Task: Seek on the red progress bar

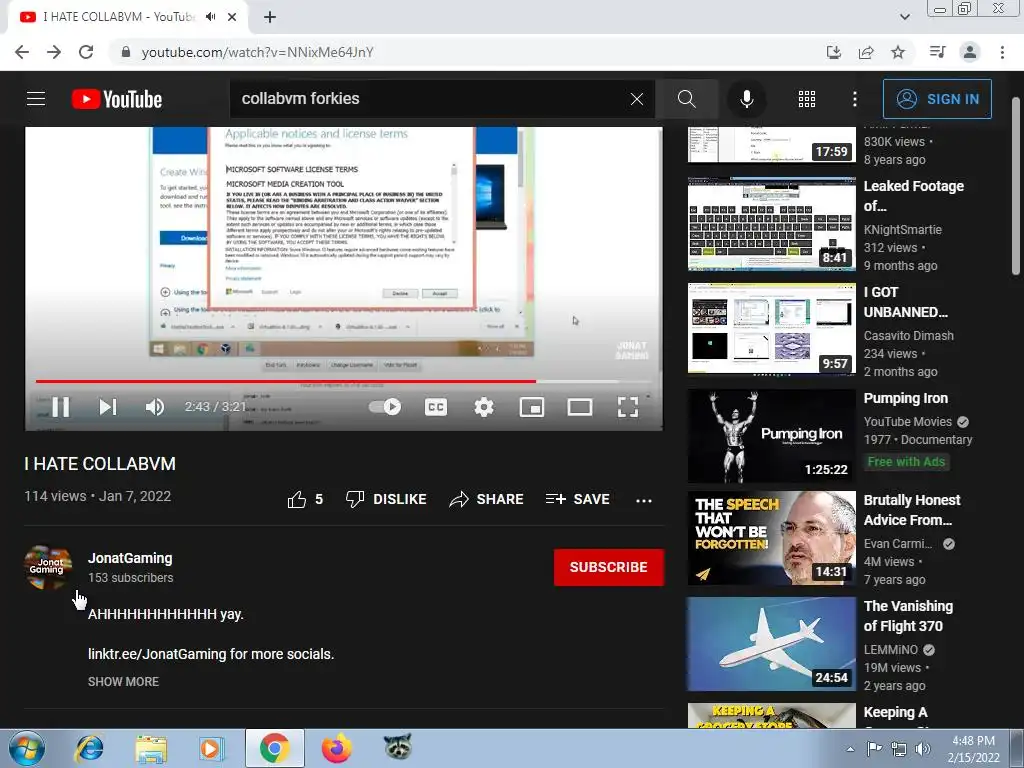Action: [x=343, y=381]
